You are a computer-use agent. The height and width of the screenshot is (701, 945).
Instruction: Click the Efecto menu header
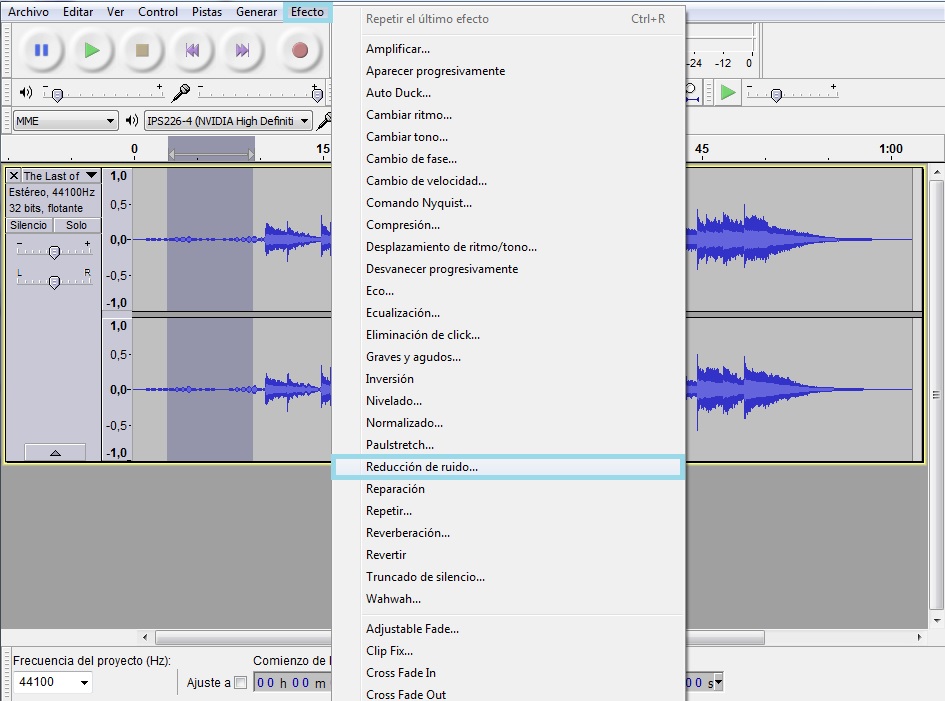(x=307, y=11)
